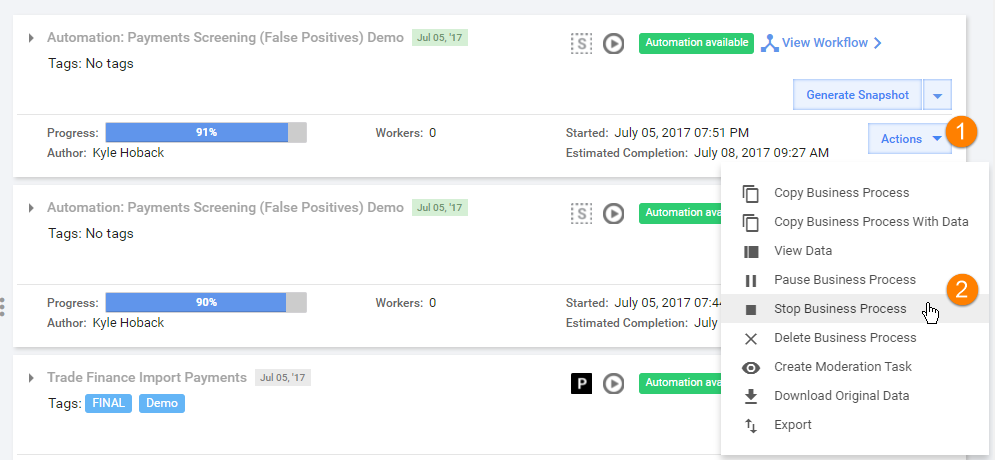
Task: Click the 91% progress bar
Action: [206, 133]
